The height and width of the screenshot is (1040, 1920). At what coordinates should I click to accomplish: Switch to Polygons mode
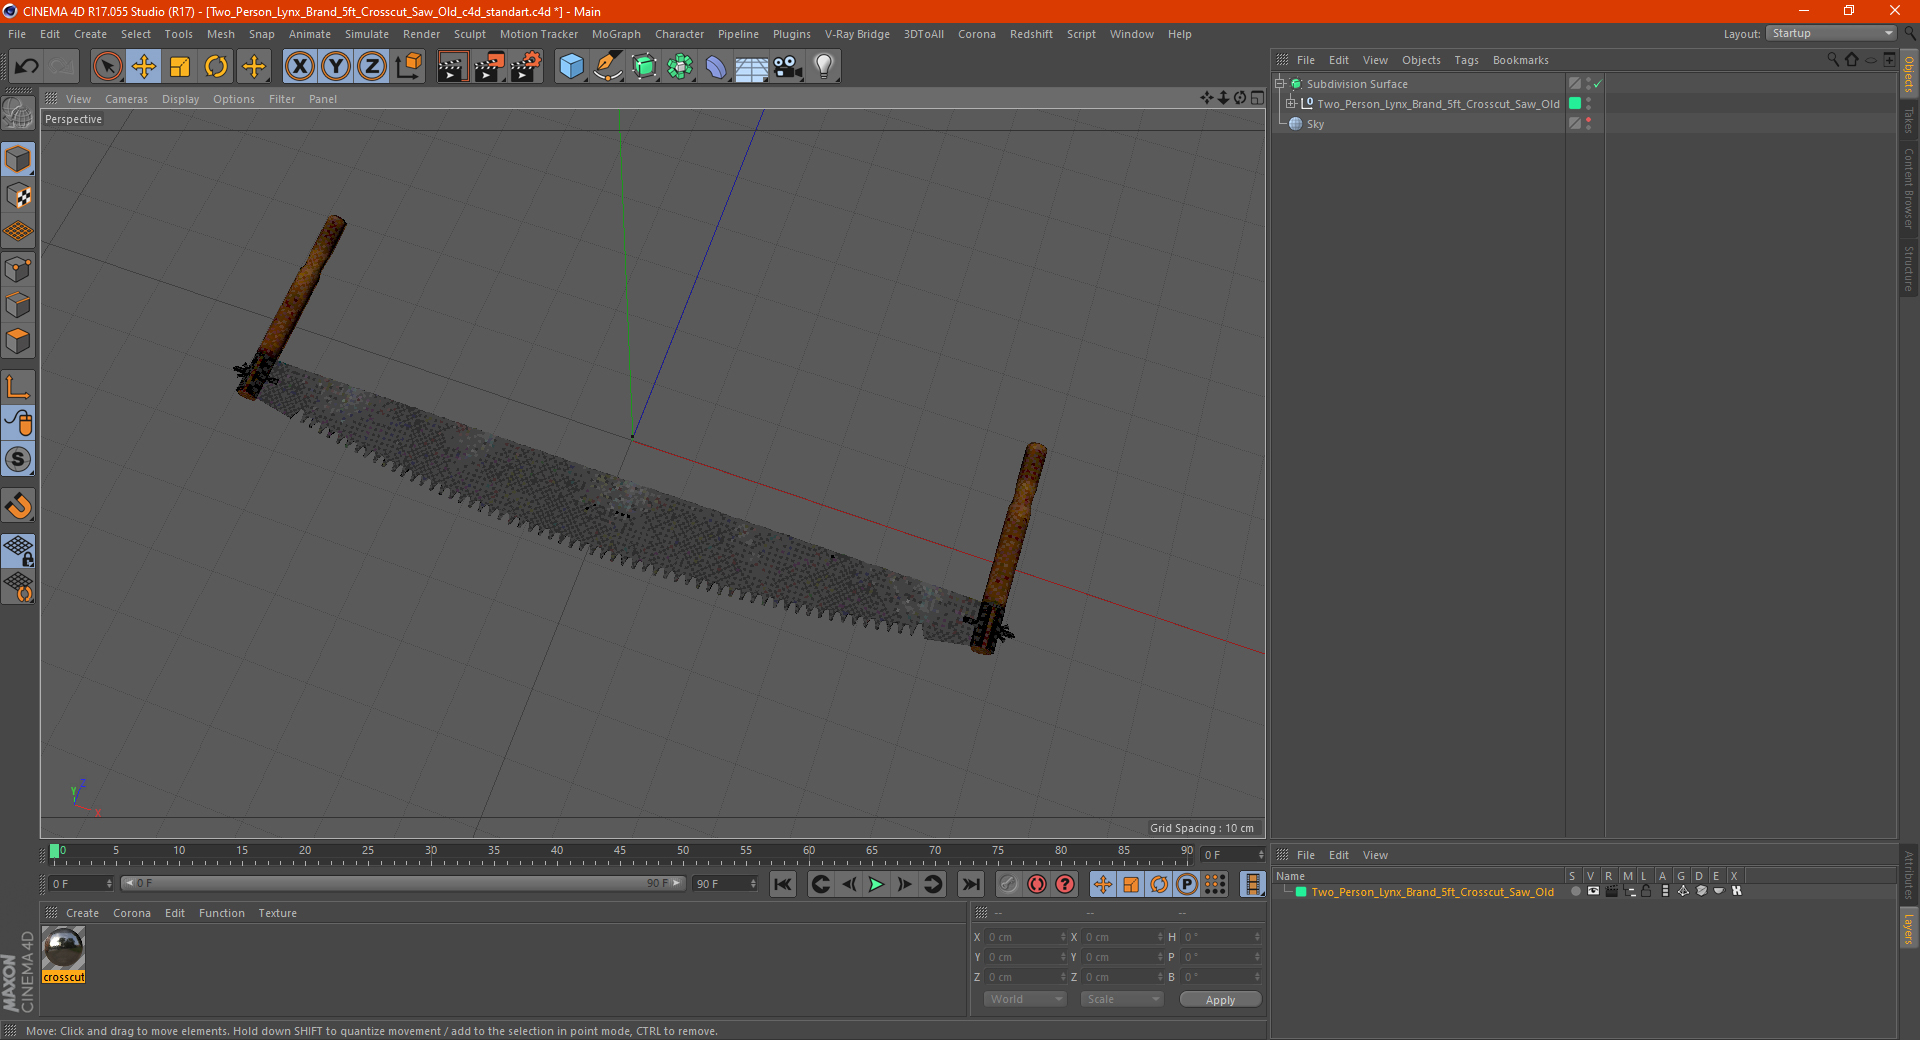point(18,340)
